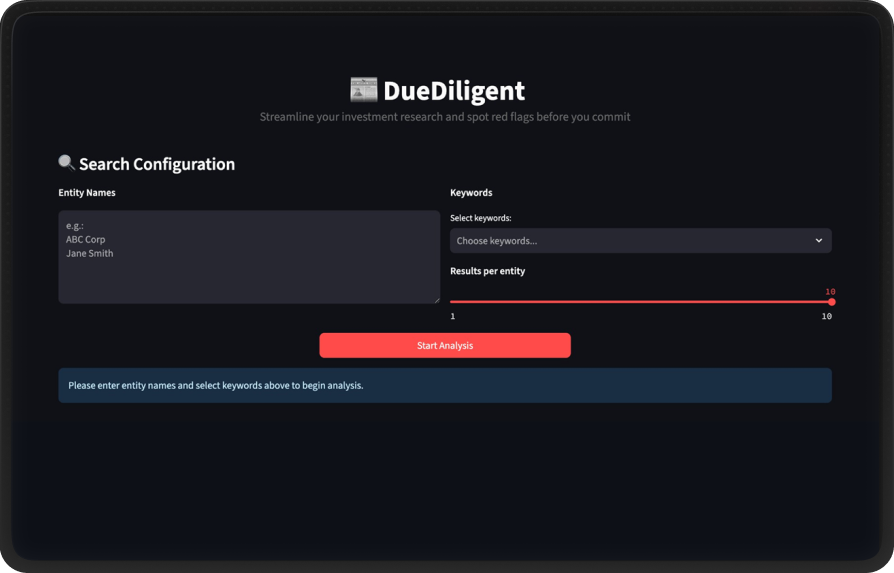Screen dimensions: 894x573
Task: Click the 'Select keywords:' label
Action: tap(481, 218)
